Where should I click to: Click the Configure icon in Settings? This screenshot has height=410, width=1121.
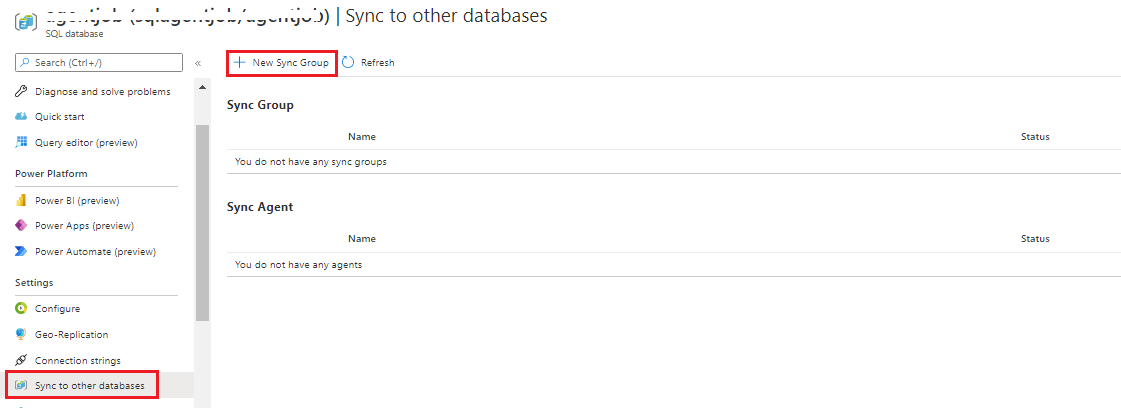point(21,309)
